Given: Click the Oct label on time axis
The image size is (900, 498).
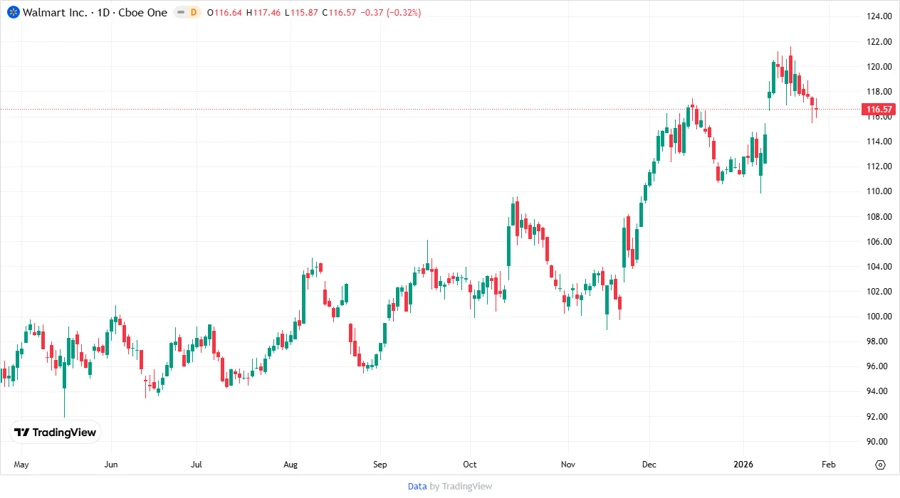Looking at the screenshot, I should 470,464.
